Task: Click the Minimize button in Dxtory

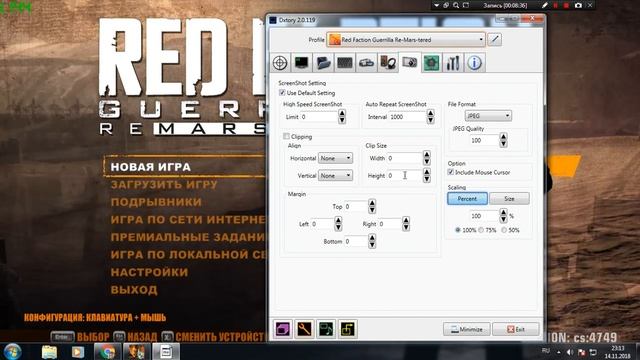Action: pos(467,329)
